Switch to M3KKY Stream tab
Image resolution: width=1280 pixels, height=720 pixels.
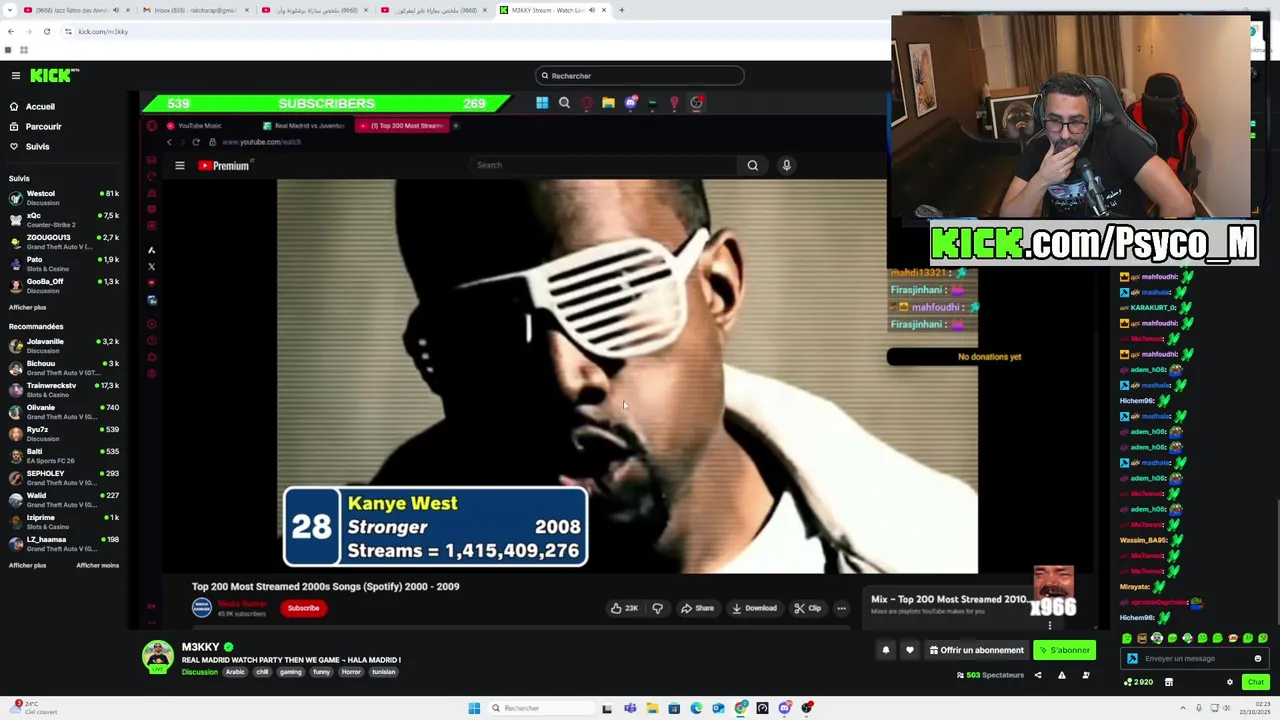click(x=553, y=10)
